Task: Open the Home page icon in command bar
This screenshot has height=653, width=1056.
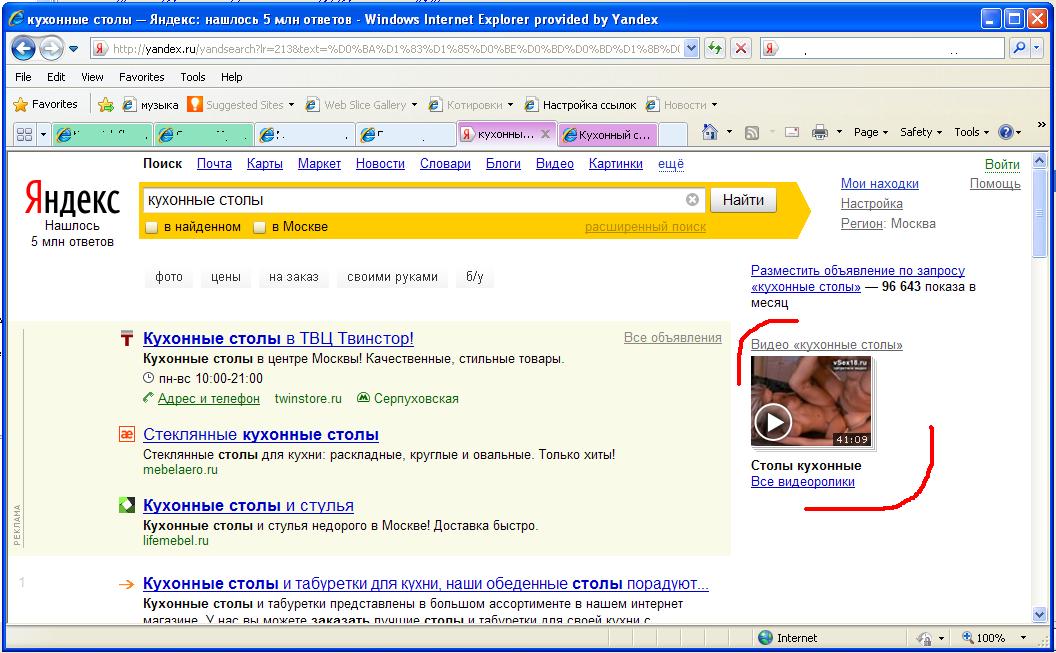Action: (710, 132)
